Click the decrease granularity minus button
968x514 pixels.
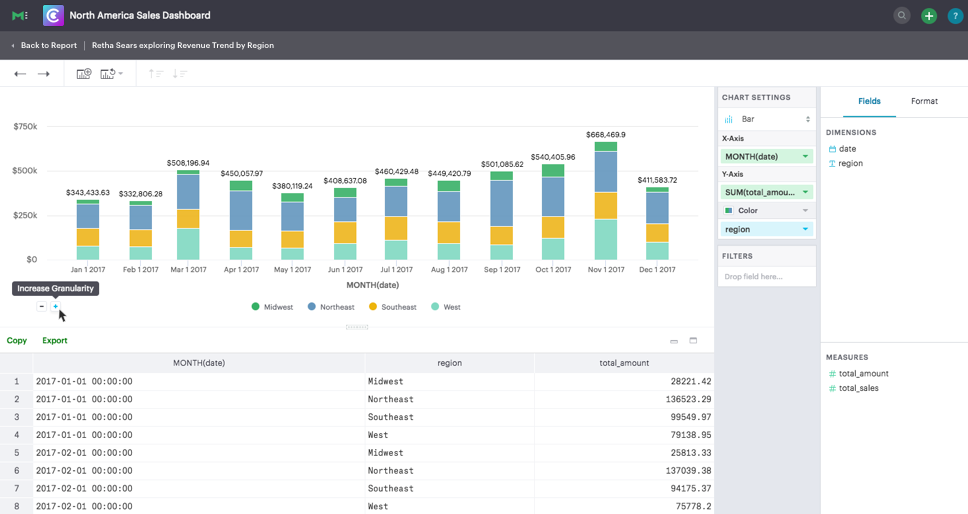pyautogui.click(x=41, y=306)
